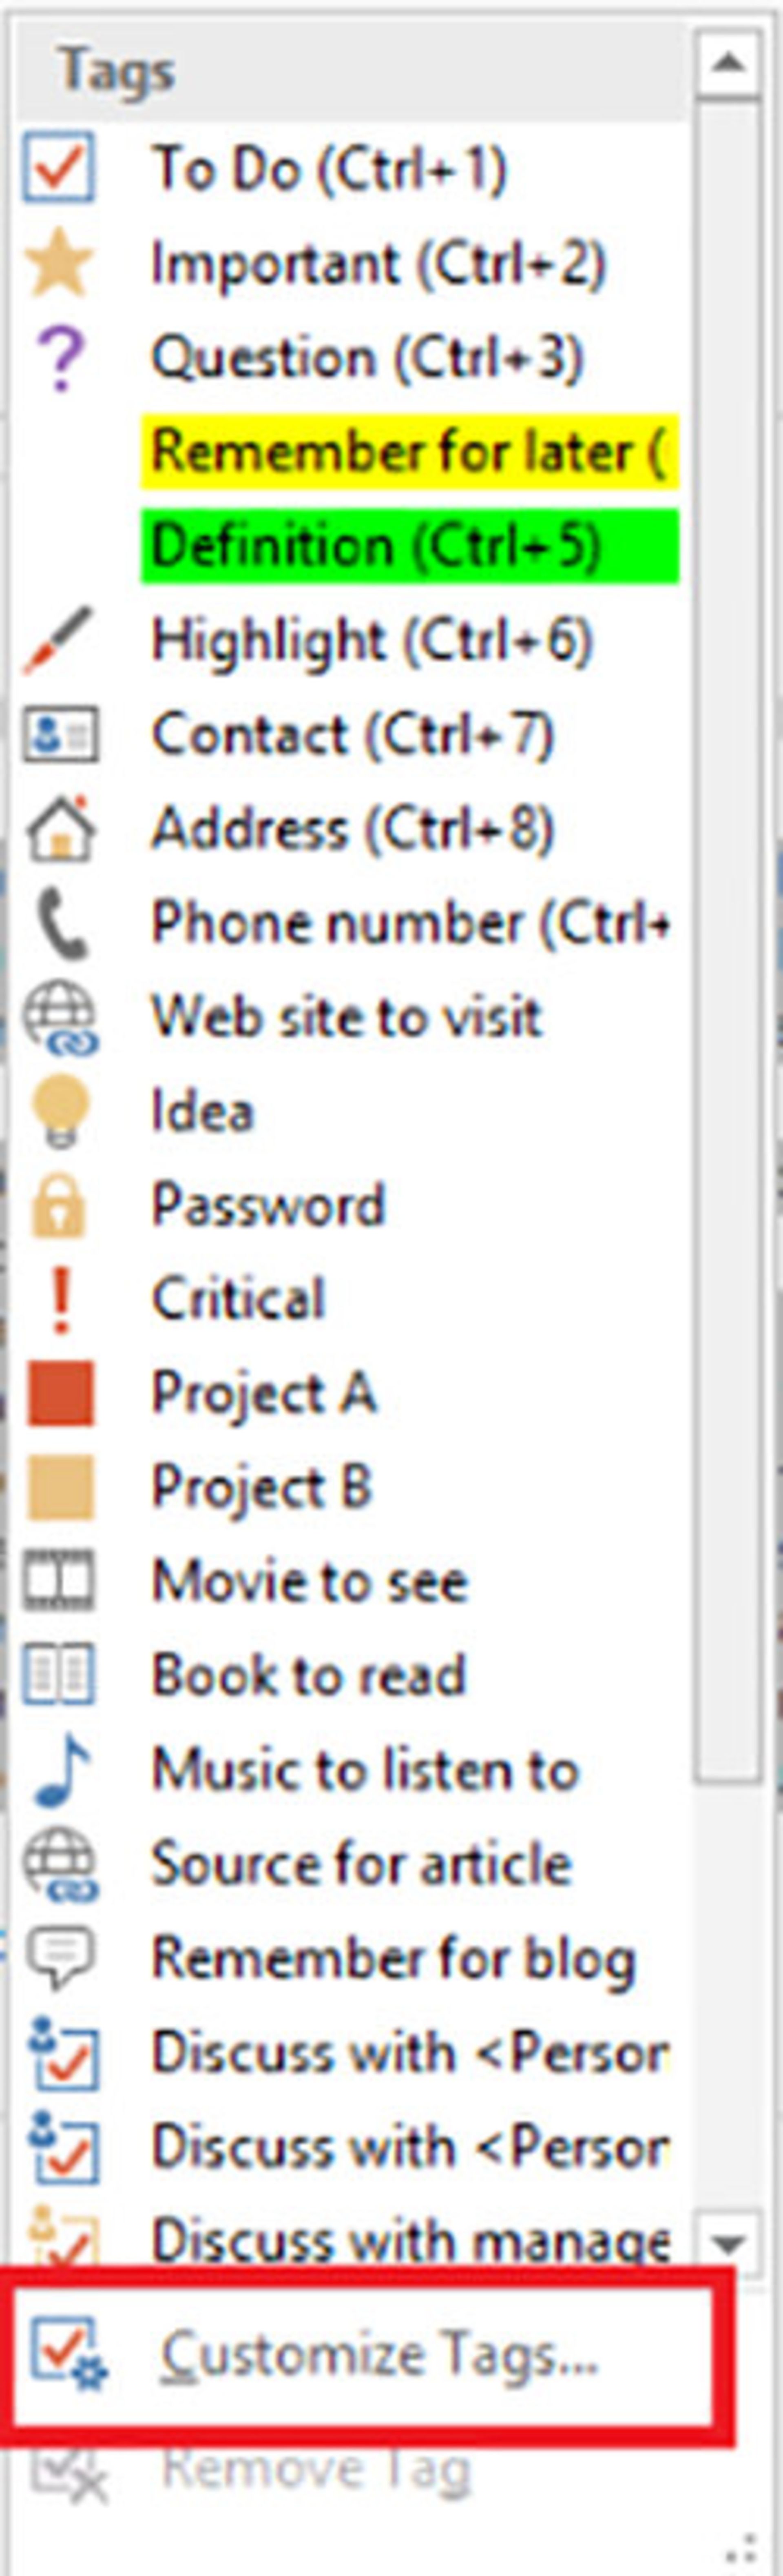Click the Password padlock icon
Screen dimensions: 783x2576
point(59,1206)
